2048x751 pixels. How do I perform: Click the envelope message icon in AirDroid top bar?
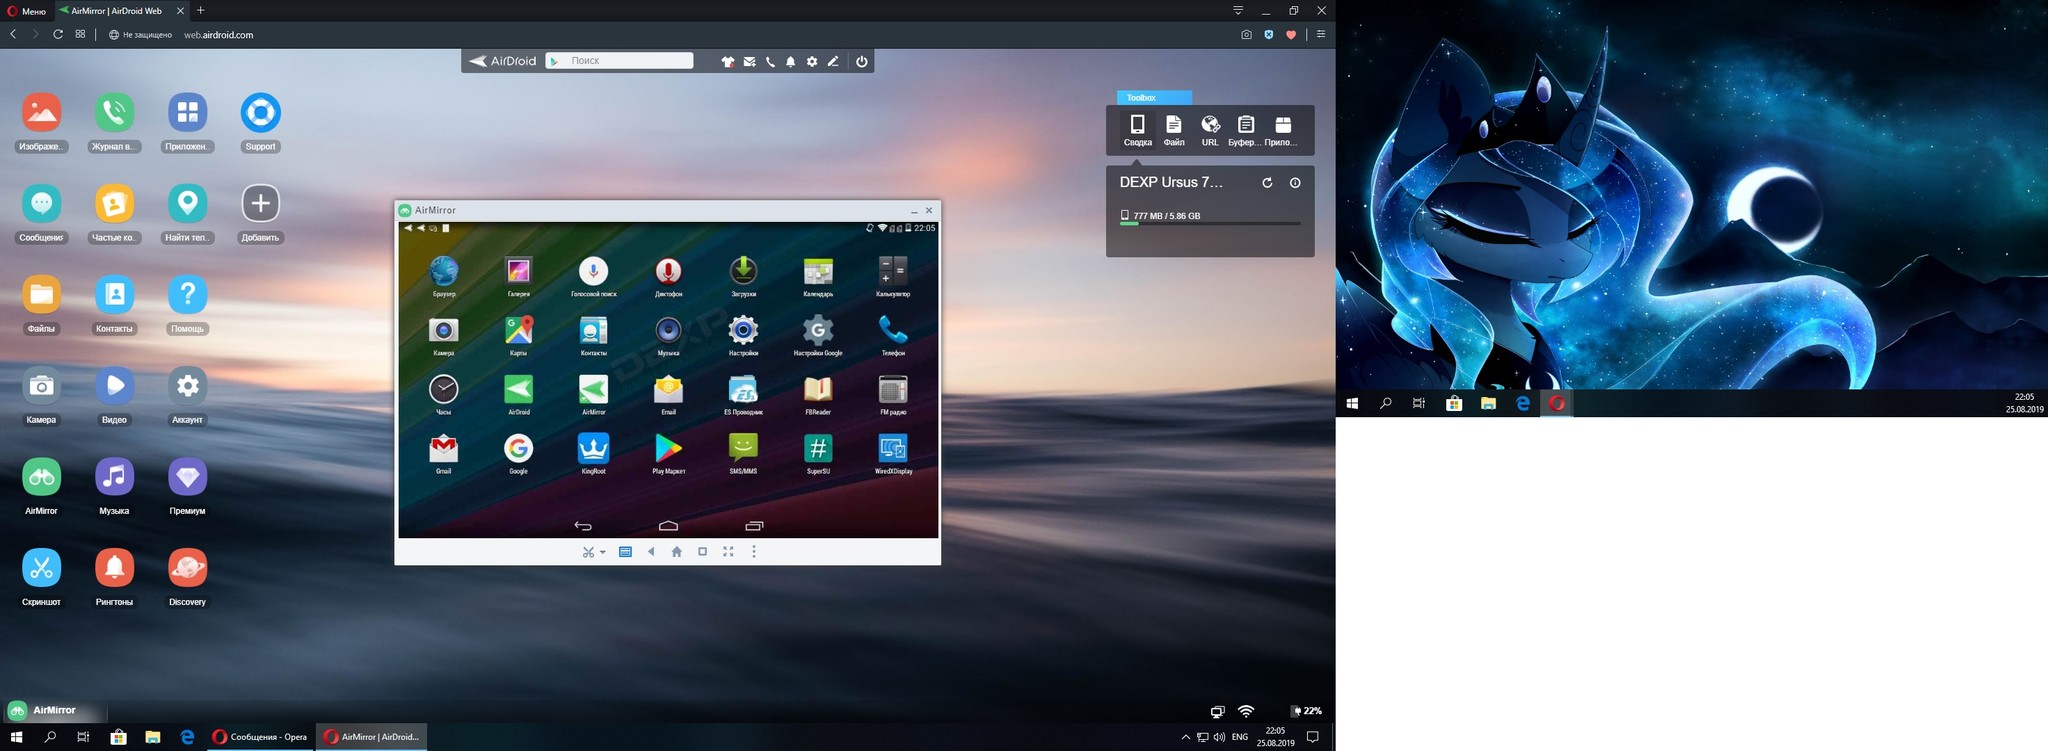point(749,61)
